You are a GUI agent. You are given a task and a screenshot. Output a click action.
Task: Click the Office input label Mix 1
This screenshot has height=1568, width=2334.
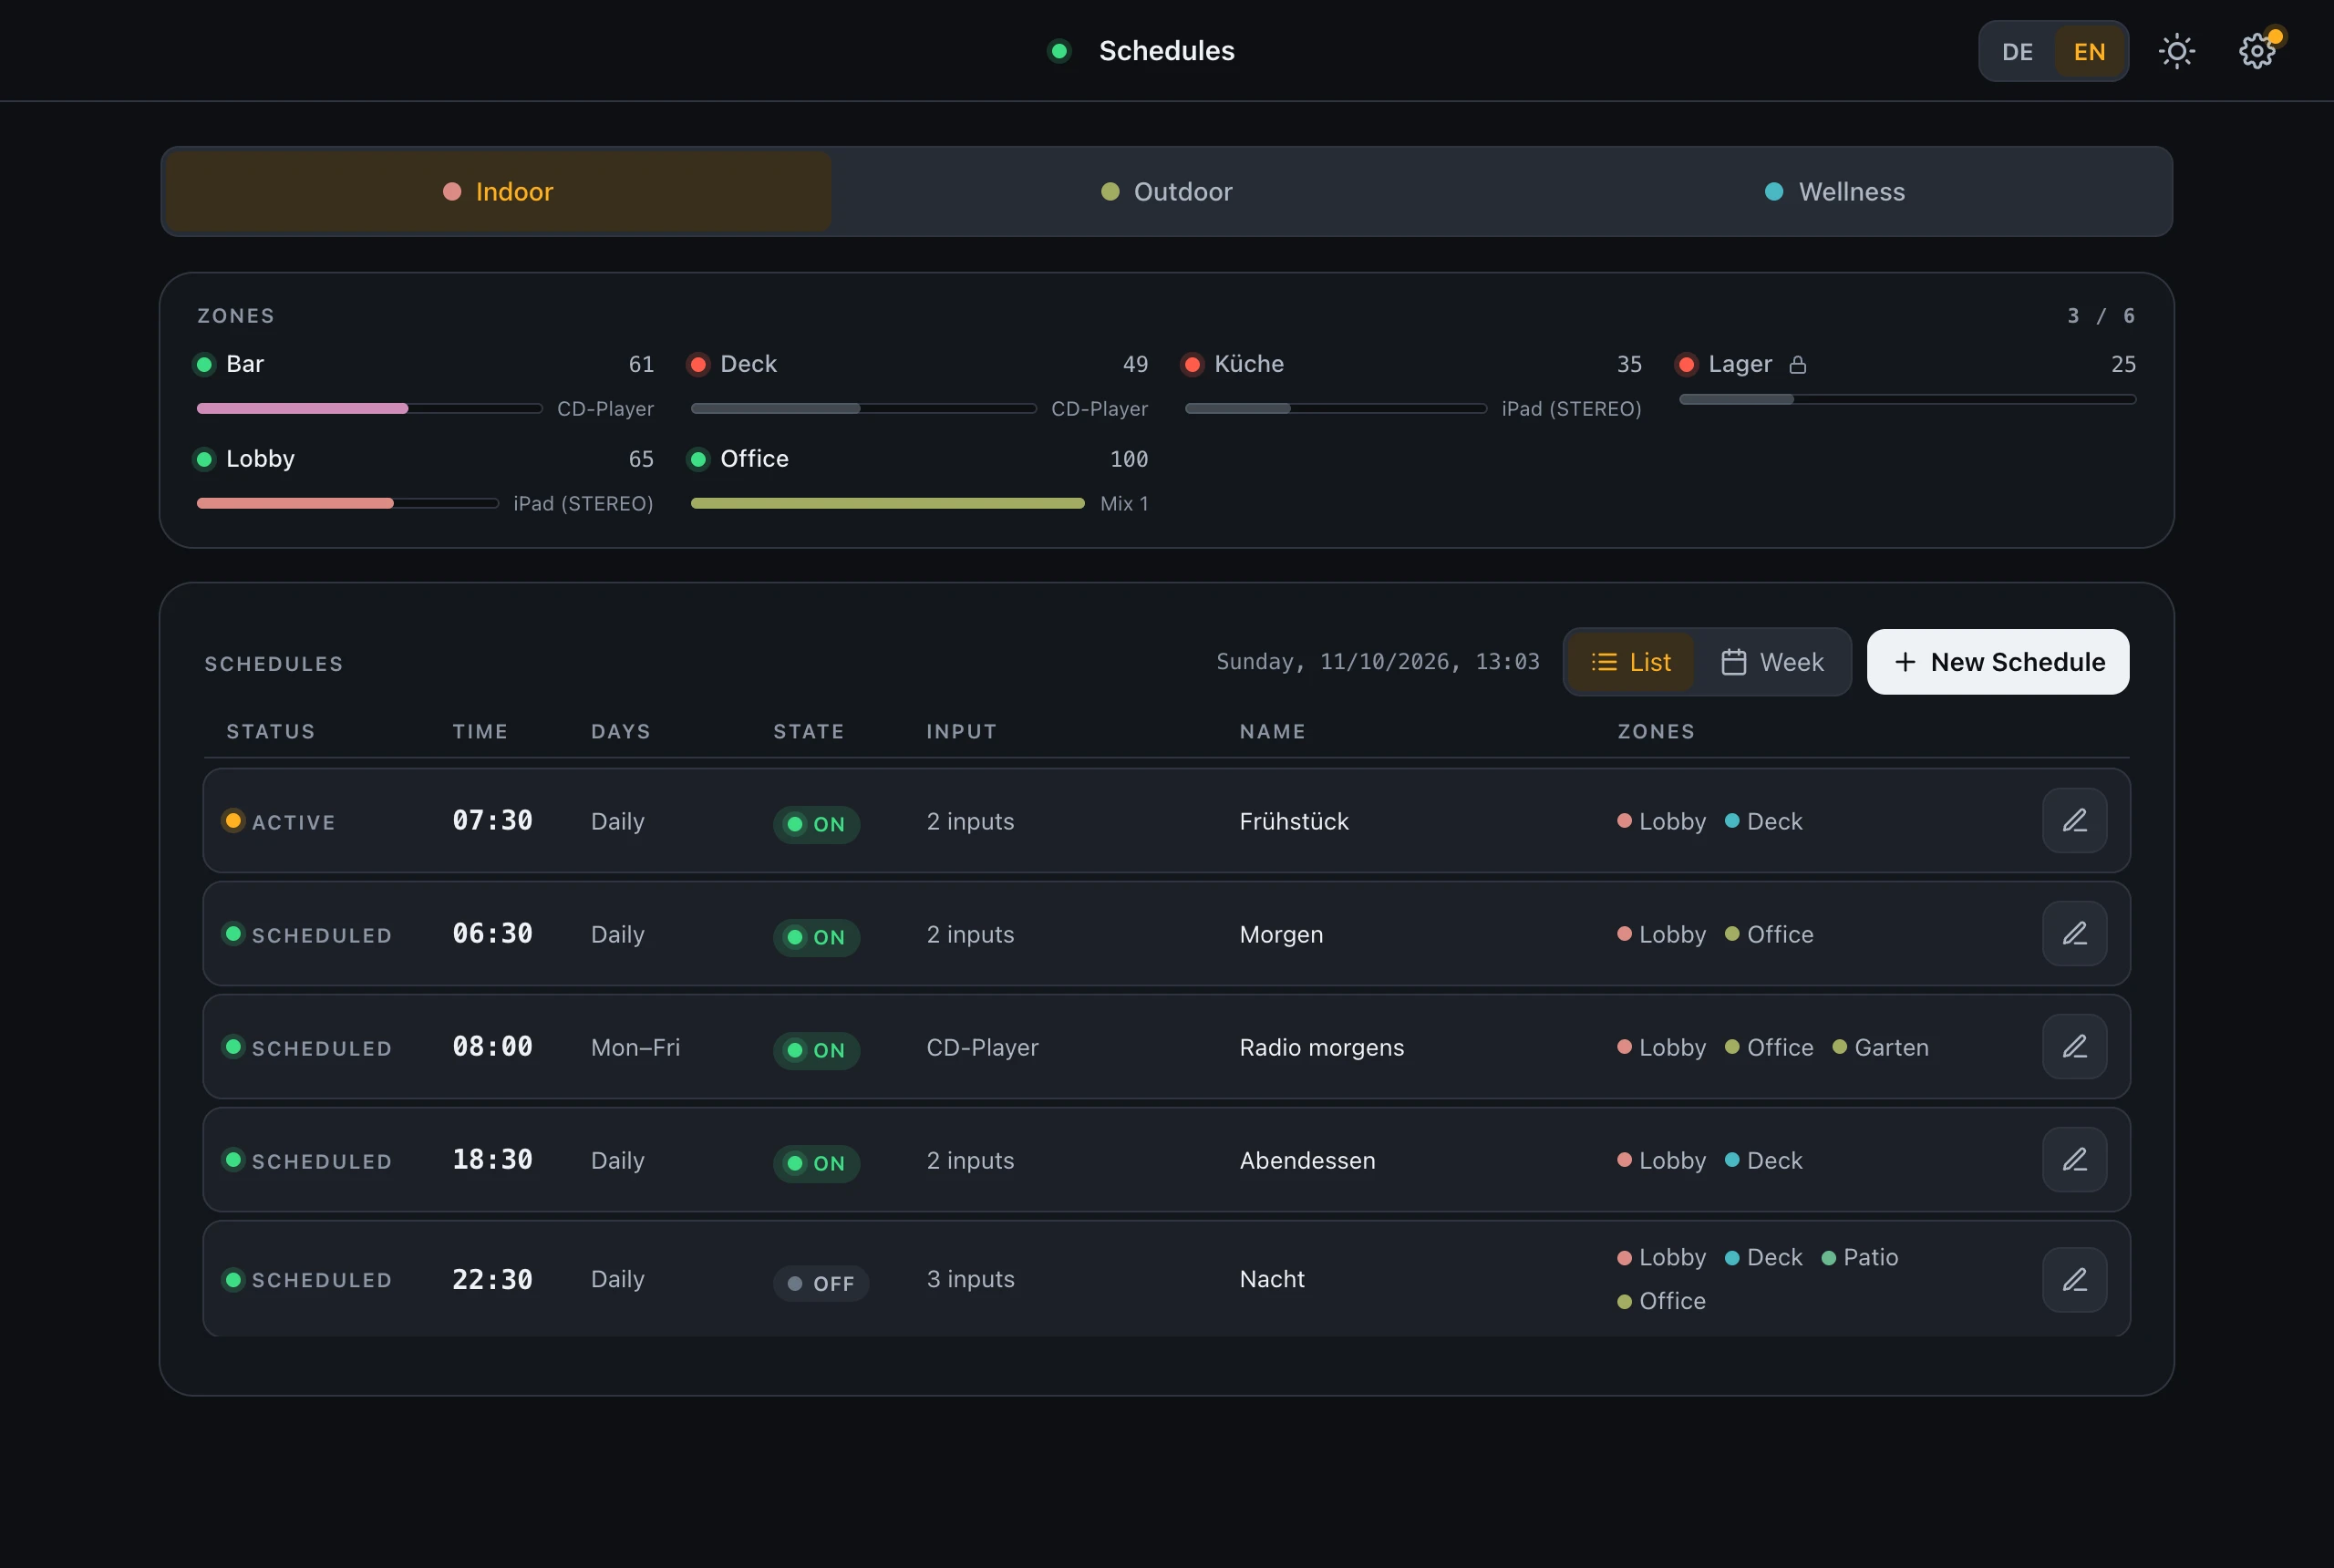[x=1124, y=504]
